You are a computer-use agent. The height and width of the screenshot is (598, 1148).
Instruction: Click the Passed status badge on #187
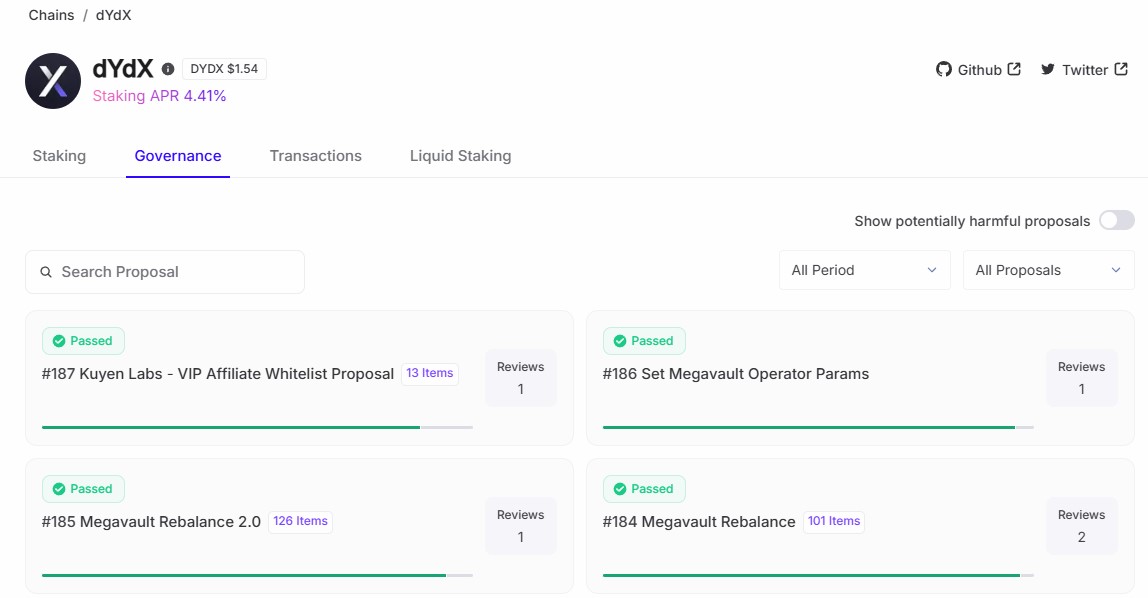[83, 341]
